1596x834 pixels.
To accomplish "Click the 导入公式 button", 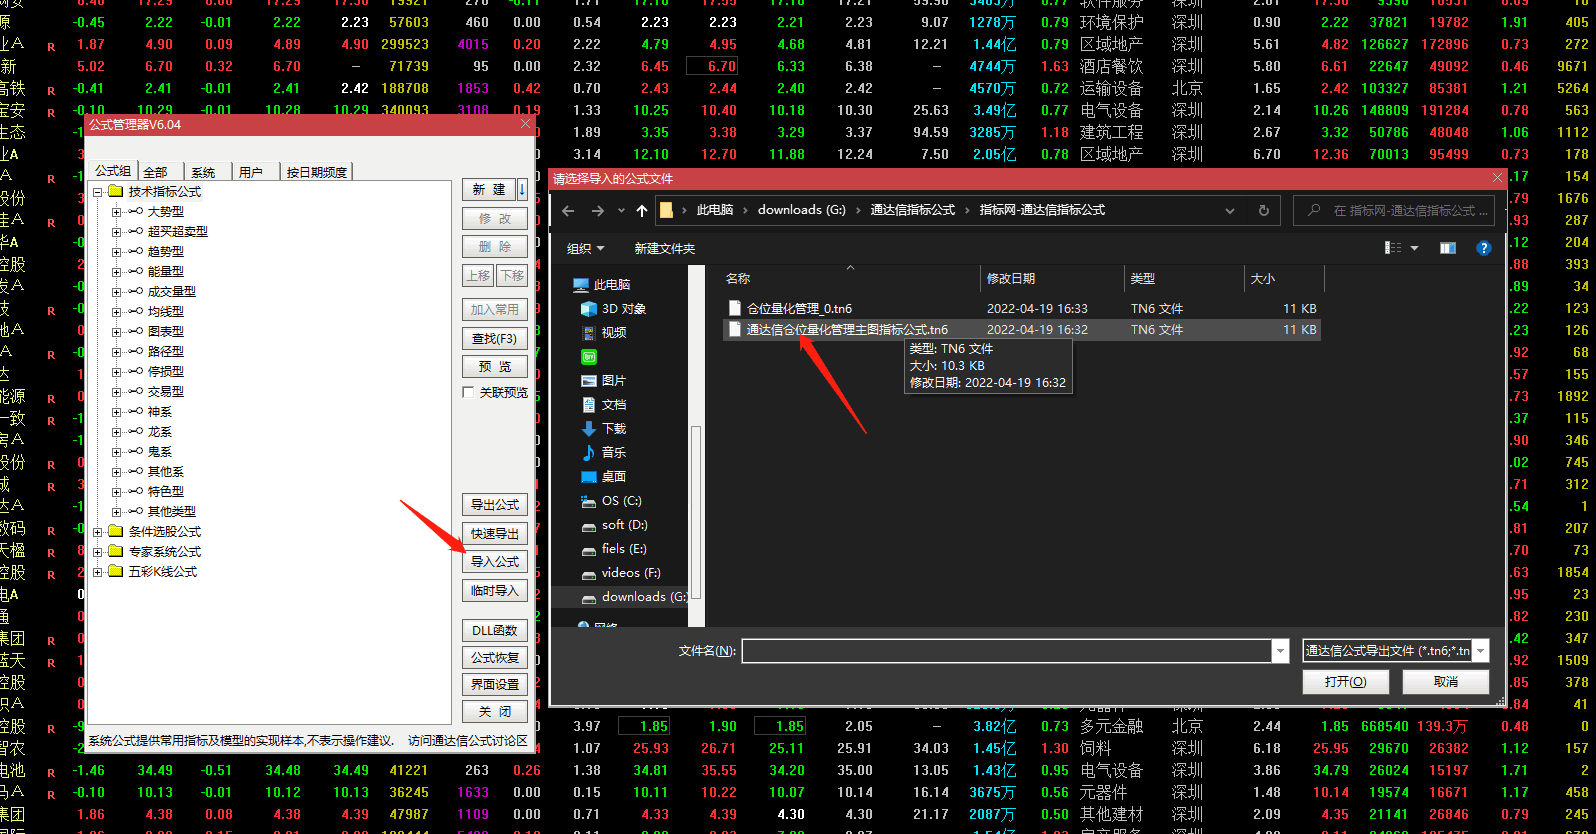I will [x=495, y=562].
